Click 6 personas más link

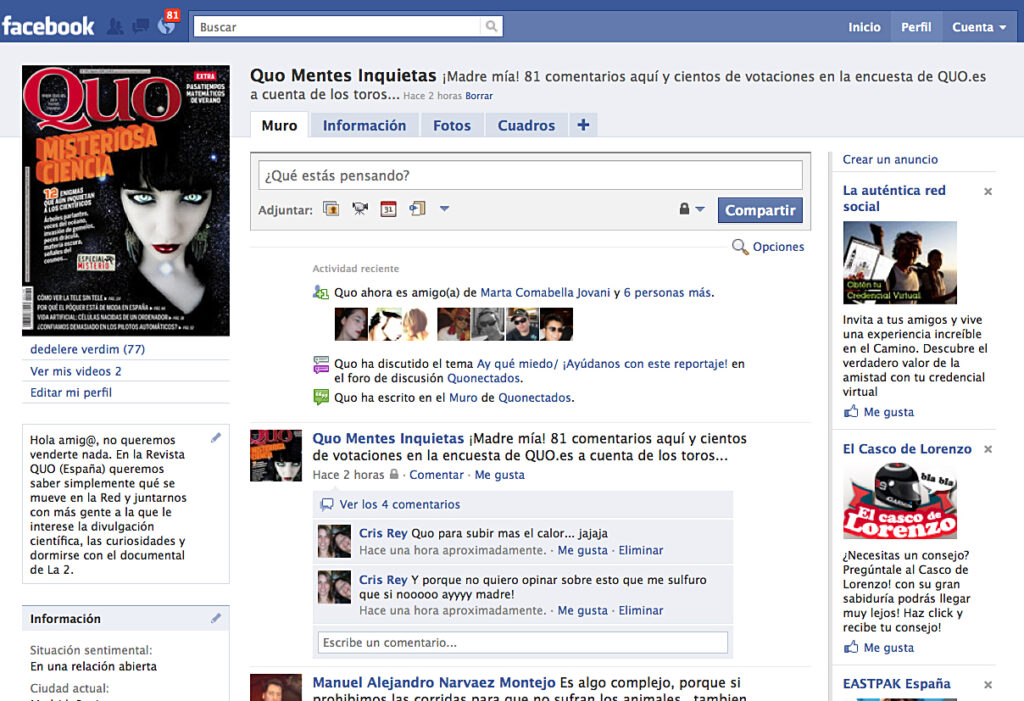click(x=667, y=293)
